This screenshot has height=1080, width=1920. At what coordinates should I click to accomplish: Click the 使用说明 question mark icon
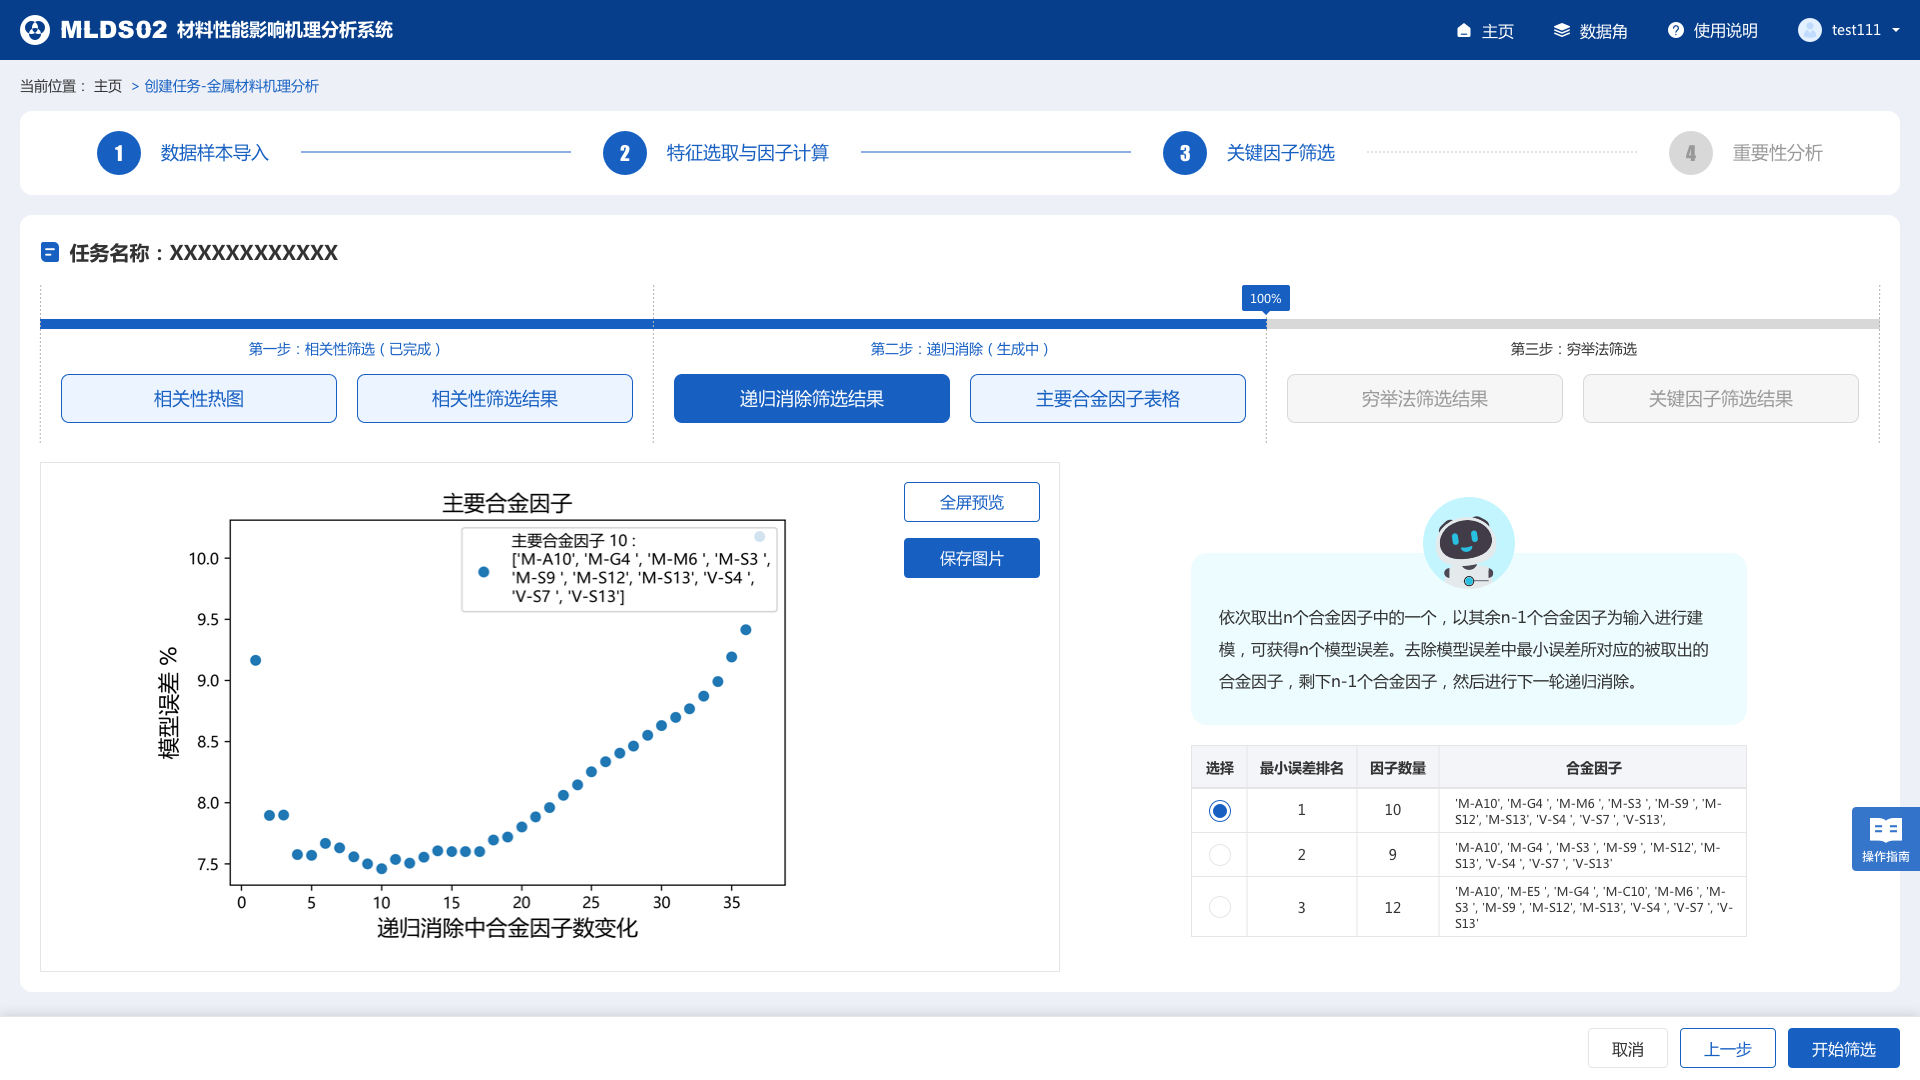[x=1676, y=31]
